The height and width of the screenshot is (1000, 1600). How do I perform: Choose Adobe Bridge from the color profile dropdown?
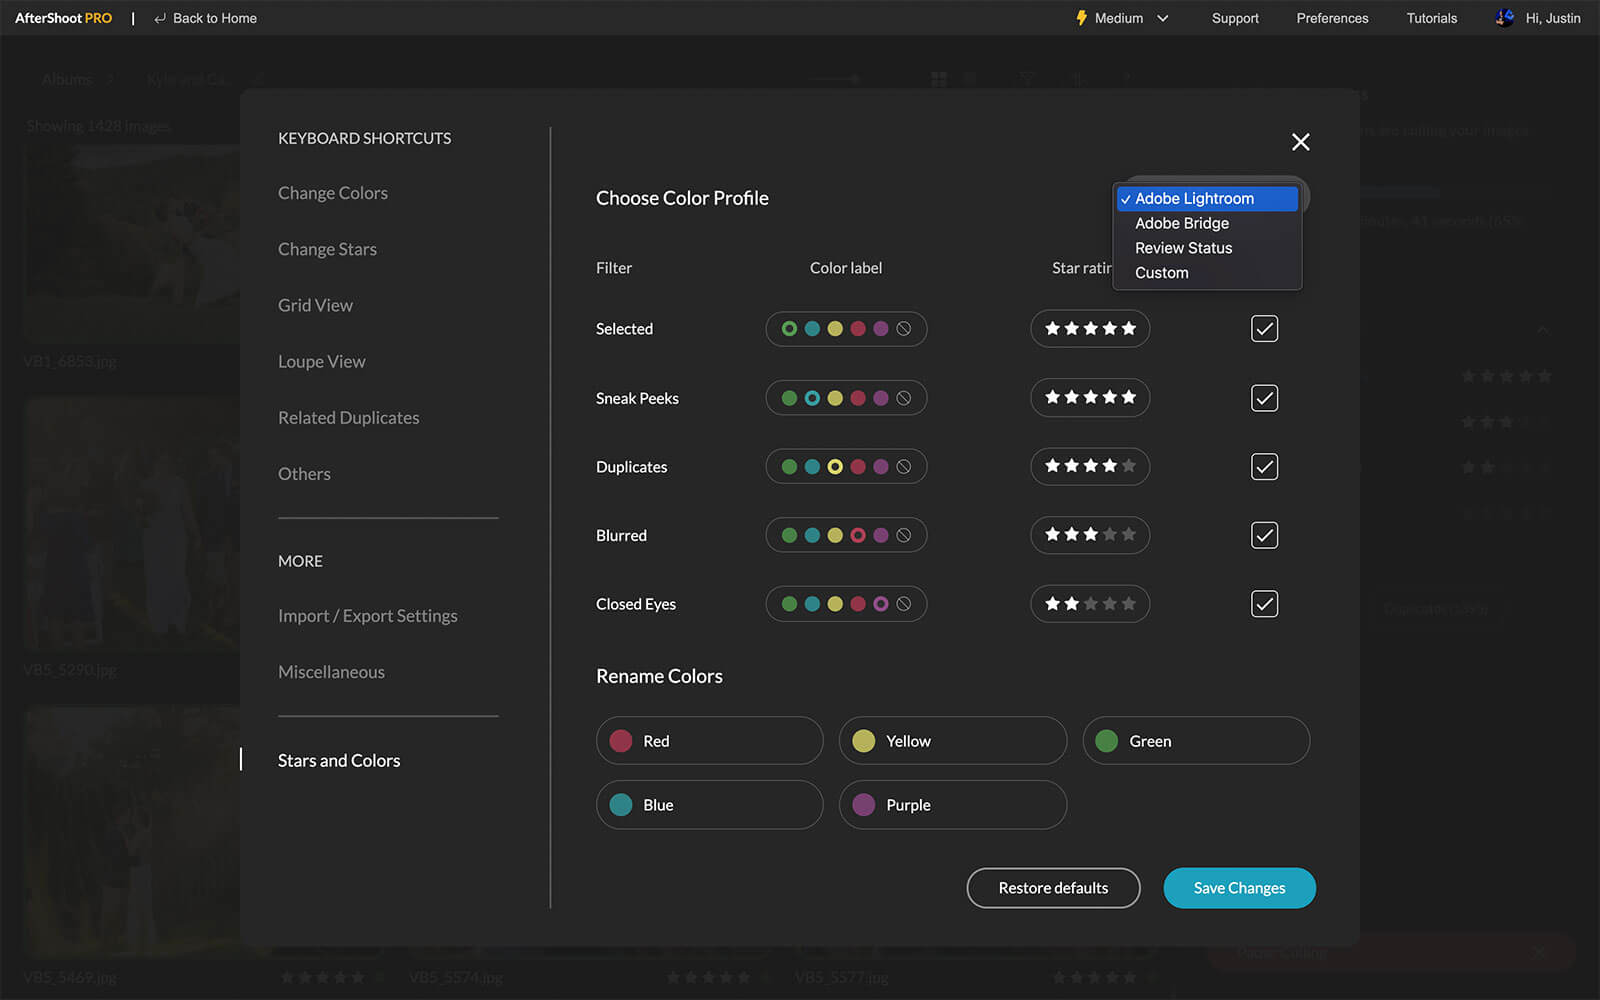point(1181,223)
